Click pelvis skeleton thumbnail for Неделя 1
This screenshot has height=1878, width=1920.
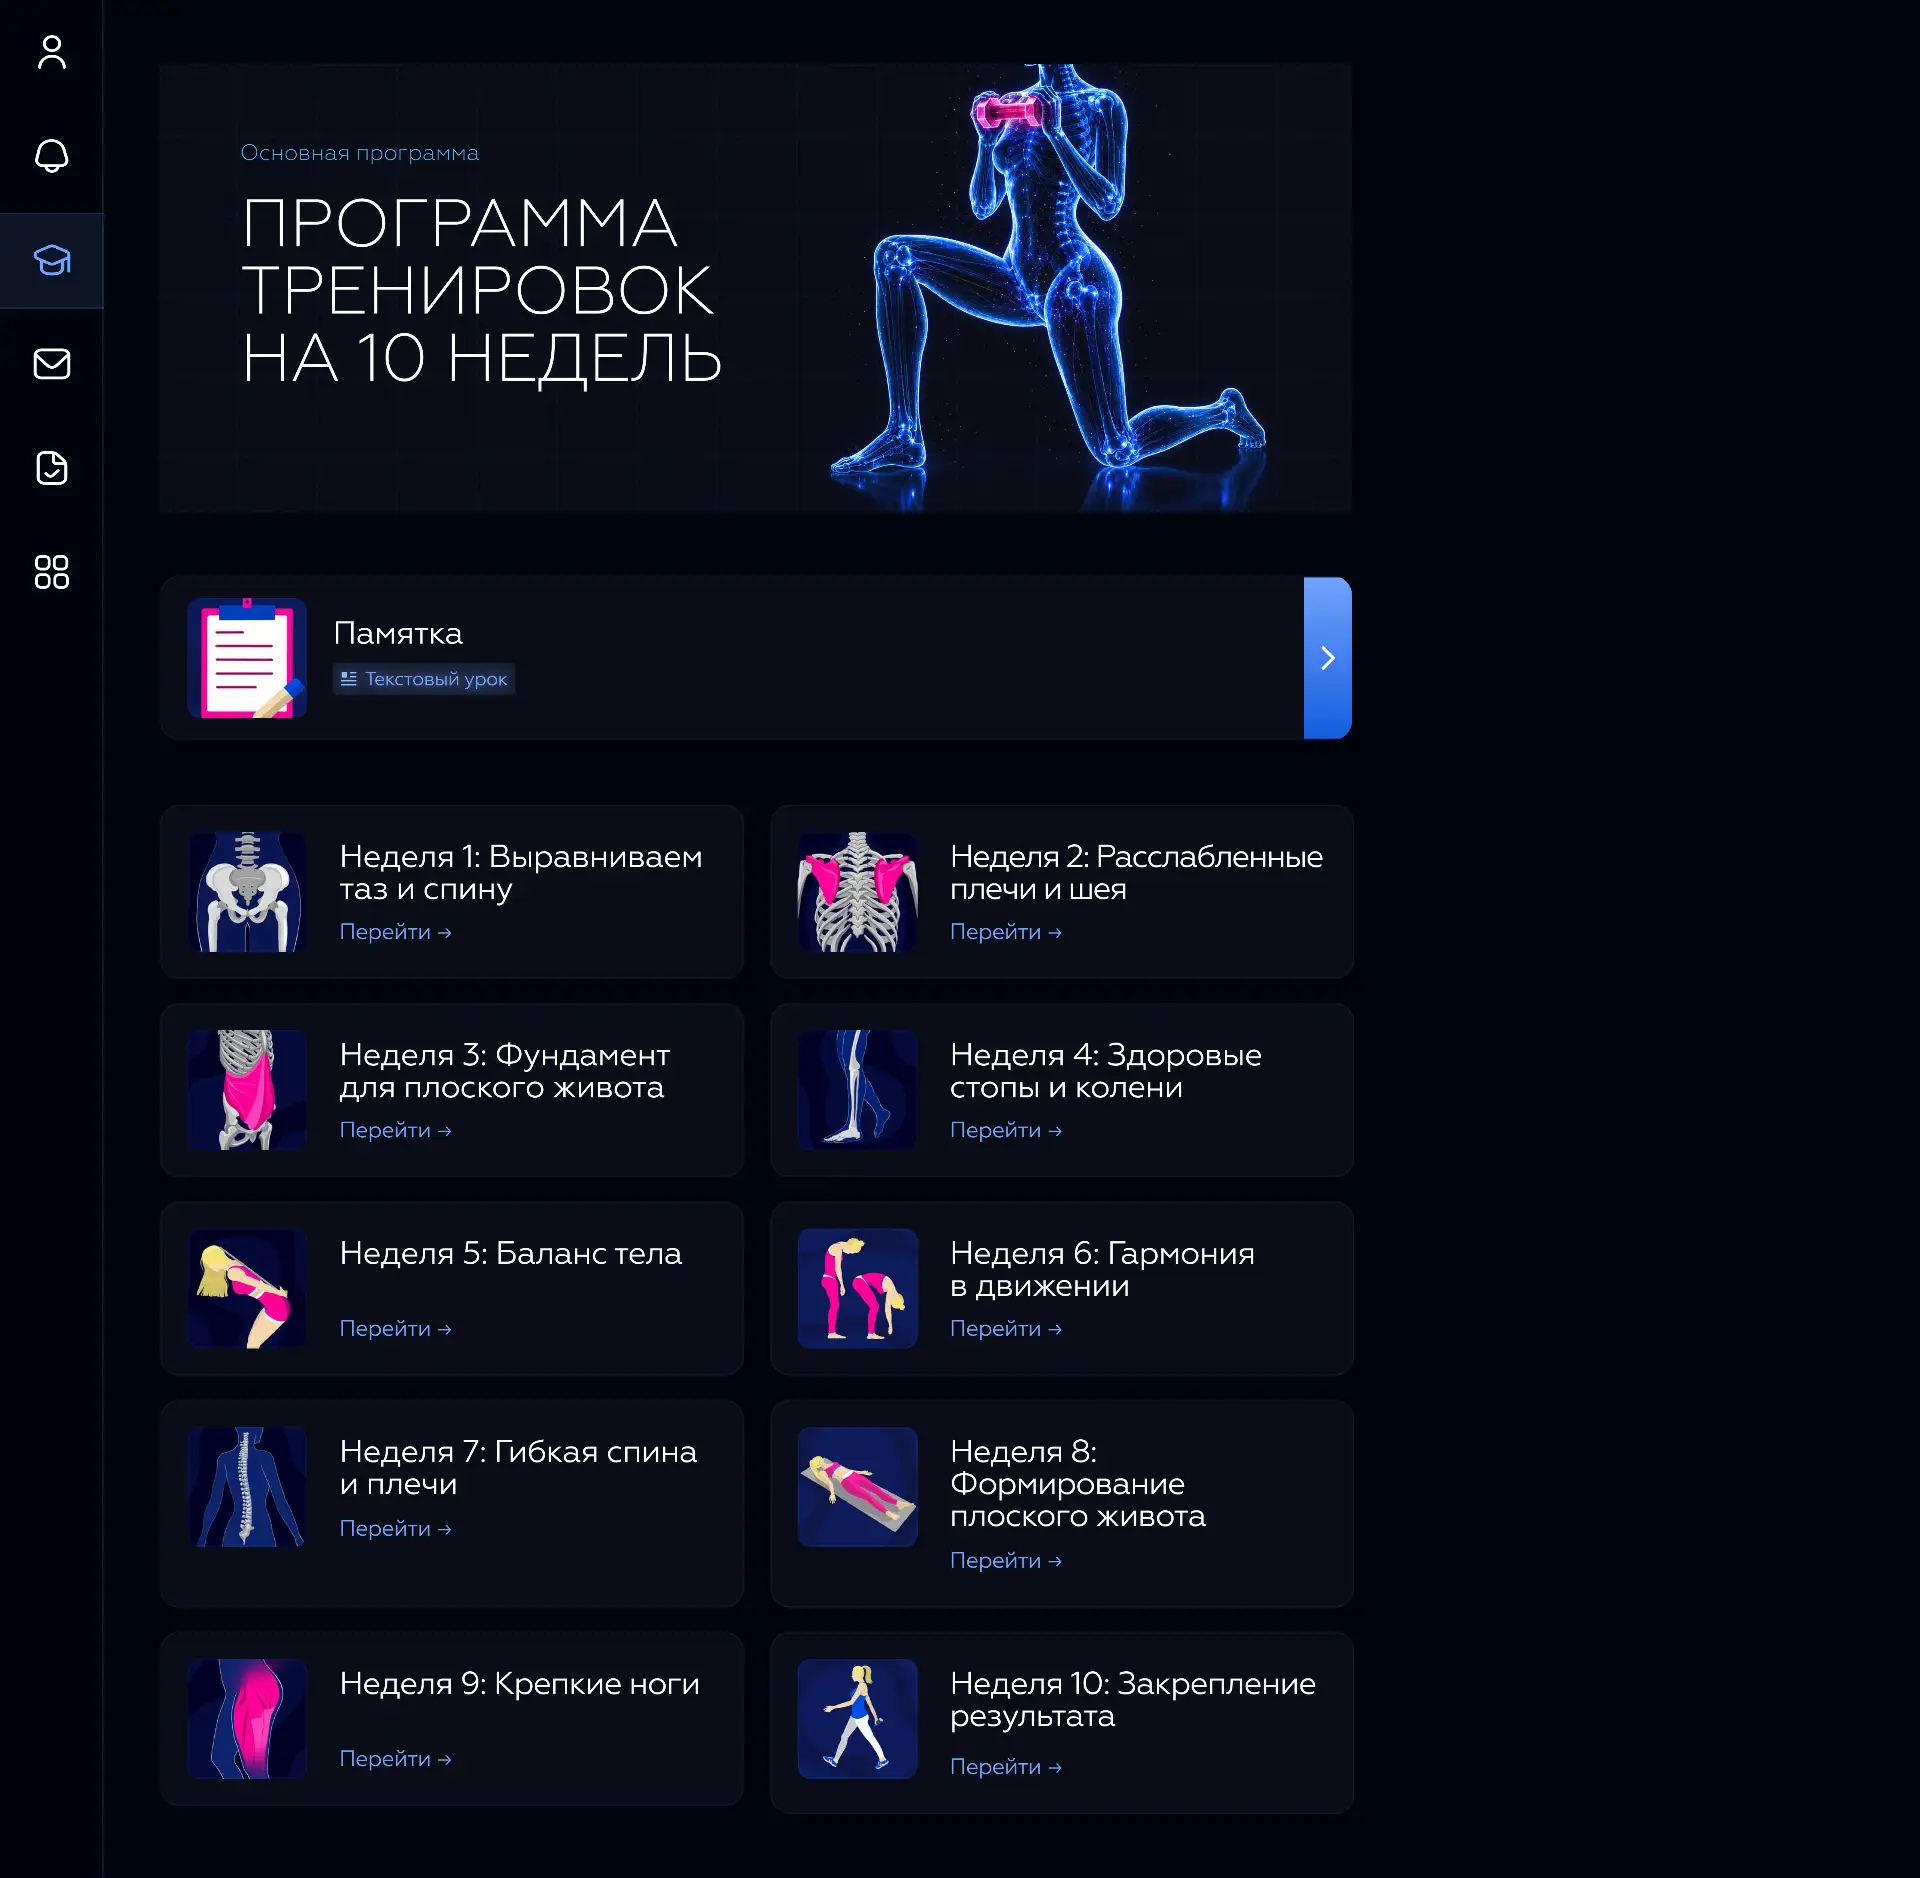tap(247, 892)
